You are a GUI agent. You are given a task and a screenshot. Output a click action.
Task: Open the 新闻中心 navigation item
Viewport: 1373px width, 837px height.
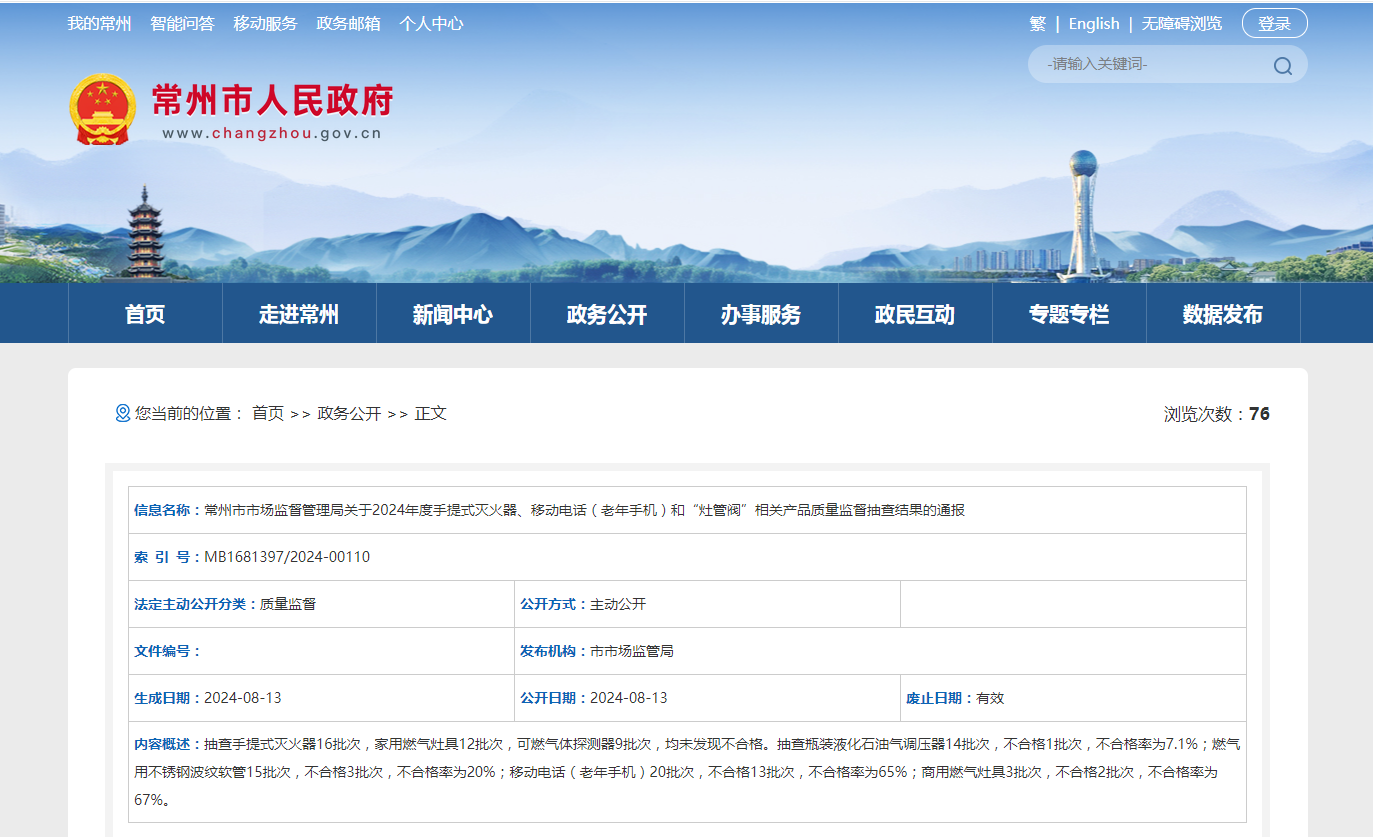[453, 314]
